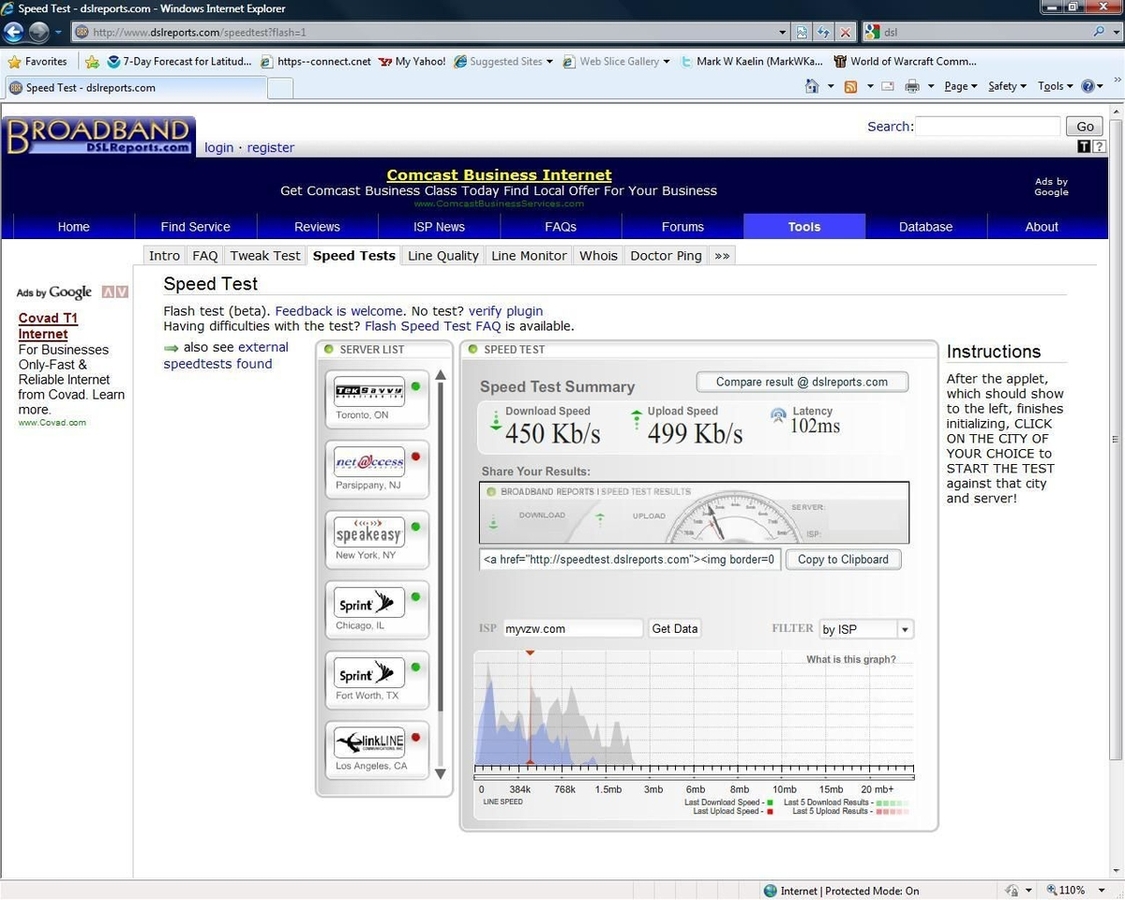Click the server list scroll down arrow

441,774
